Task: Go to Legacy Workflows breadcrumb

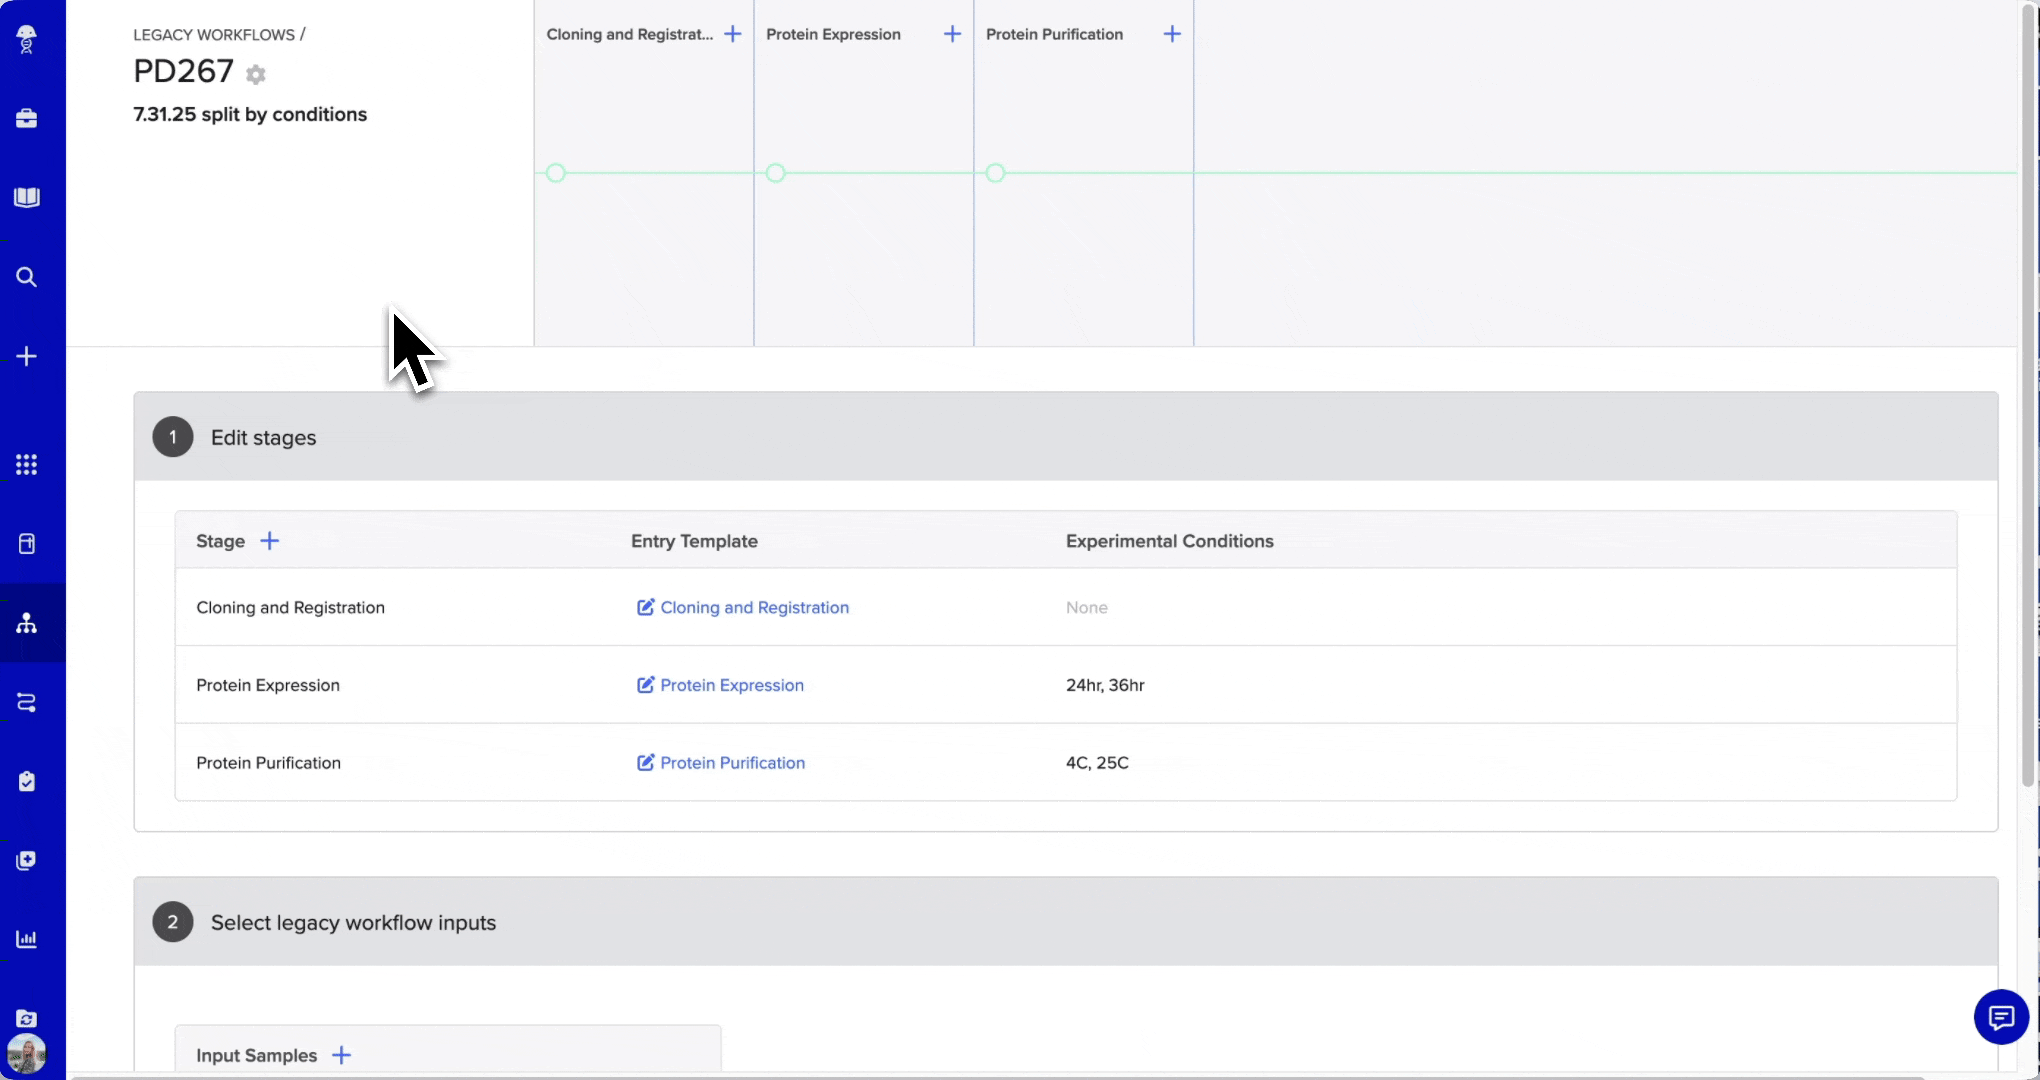Action: pyautogui.click(x=214, y=35)
